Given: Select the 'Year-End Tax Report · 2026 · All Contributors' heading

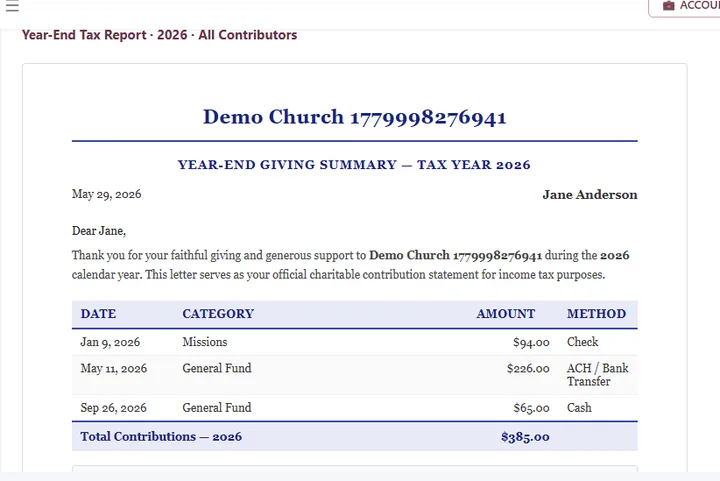Looking at the screenshot, I should (x=159, y=35).
